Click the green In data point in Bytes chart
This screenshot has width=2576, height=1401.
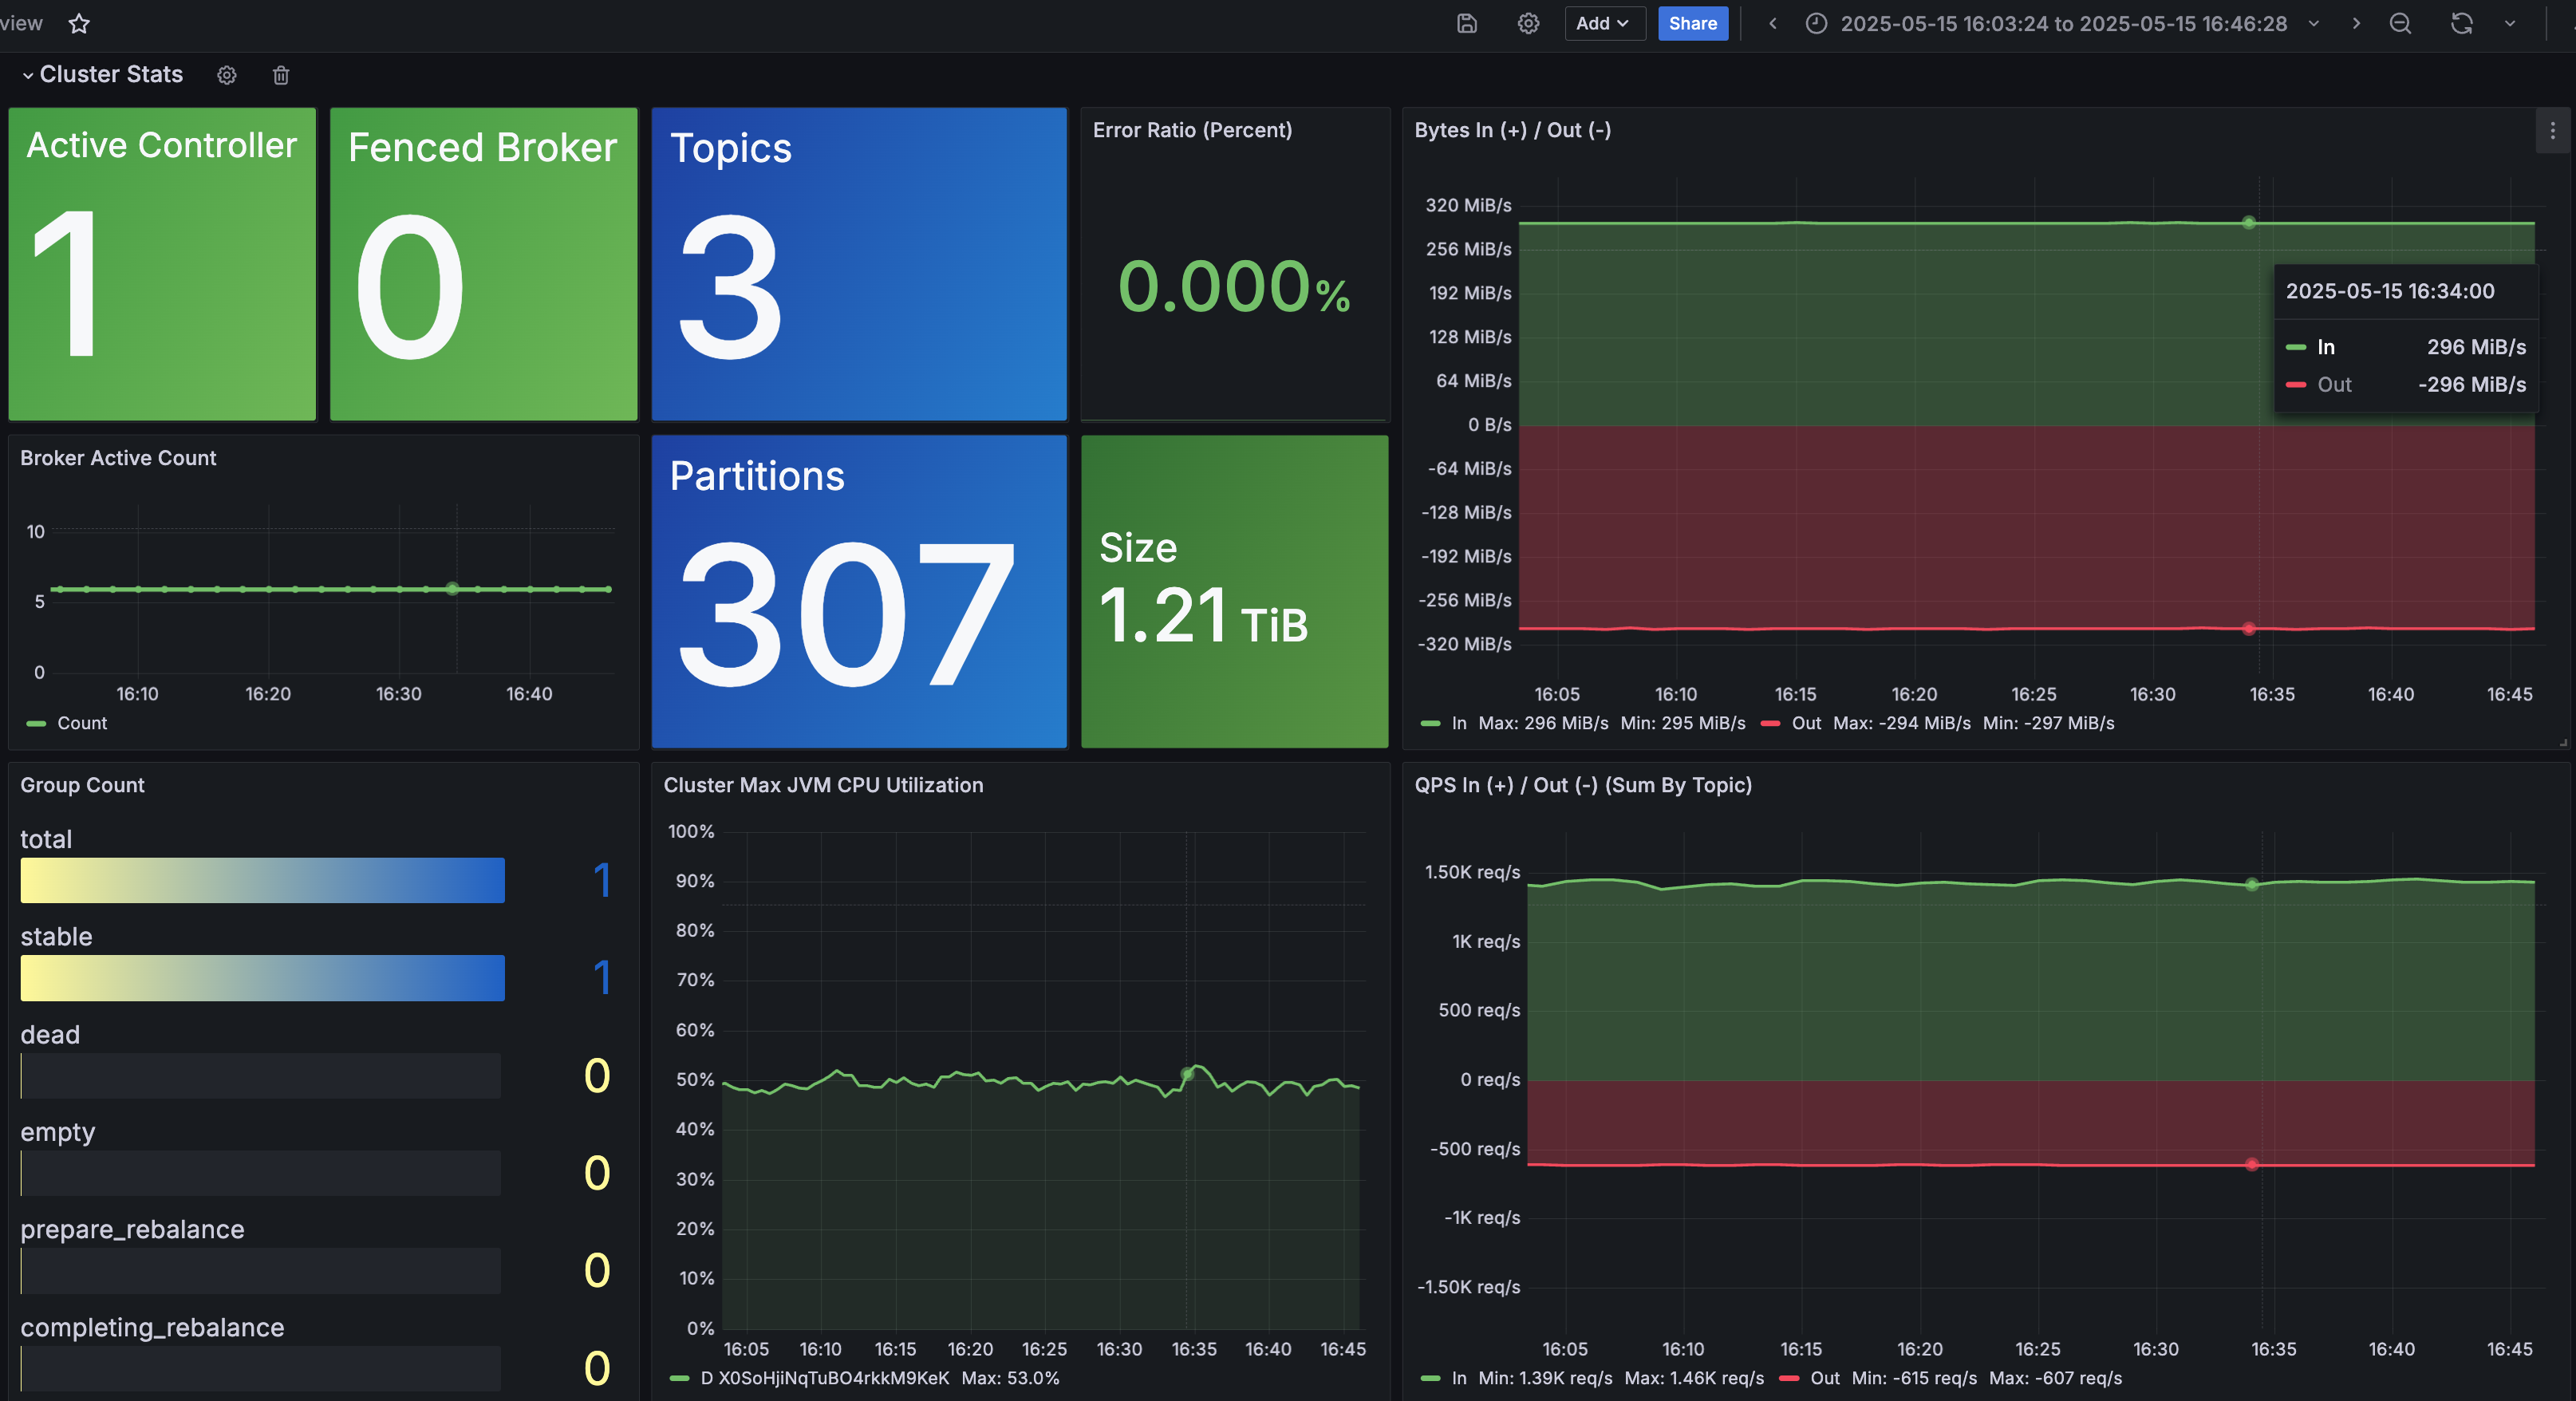(2249, 223)
